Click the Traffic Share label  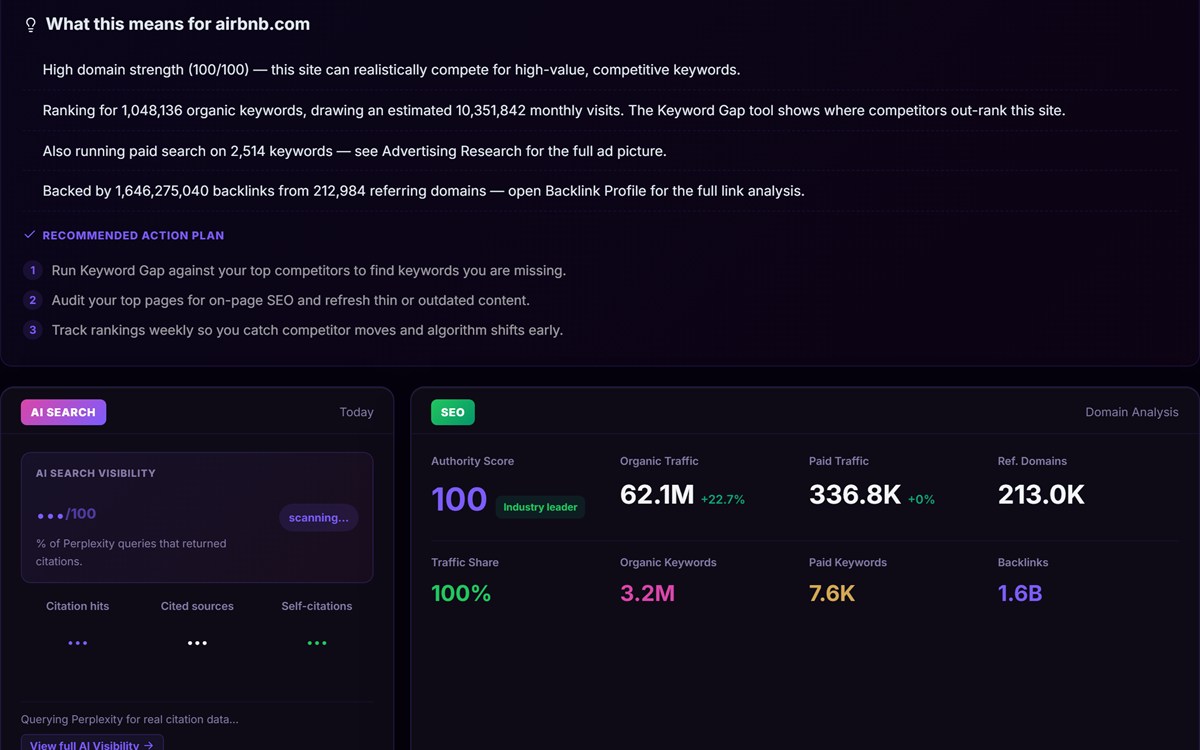(465, 562)
